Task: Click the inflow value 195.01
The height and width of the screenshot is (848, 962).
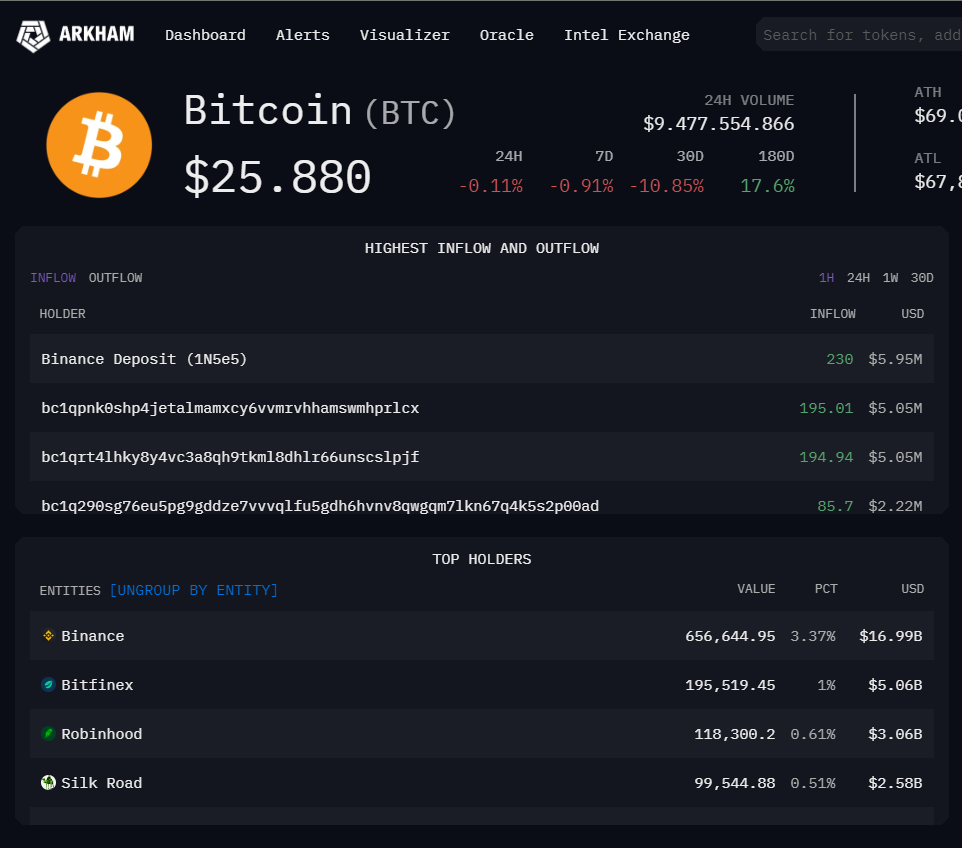Action: [826, 408]
